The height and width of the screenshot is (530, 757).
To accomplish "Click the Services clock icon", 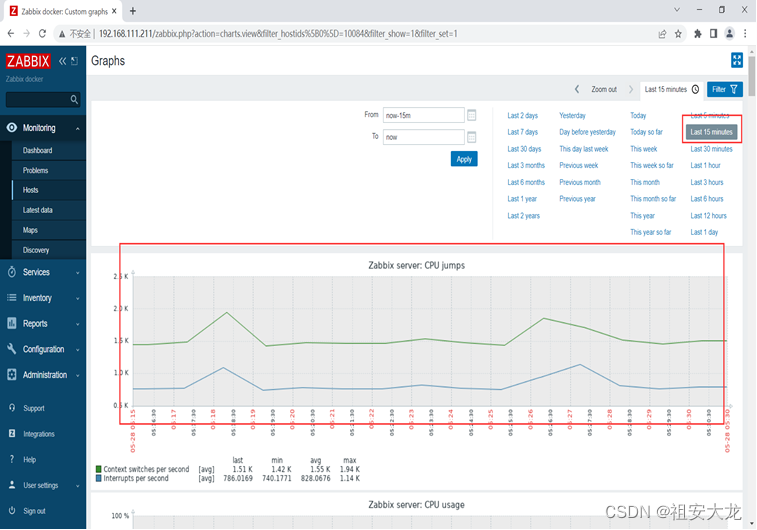I will (12, 272).
